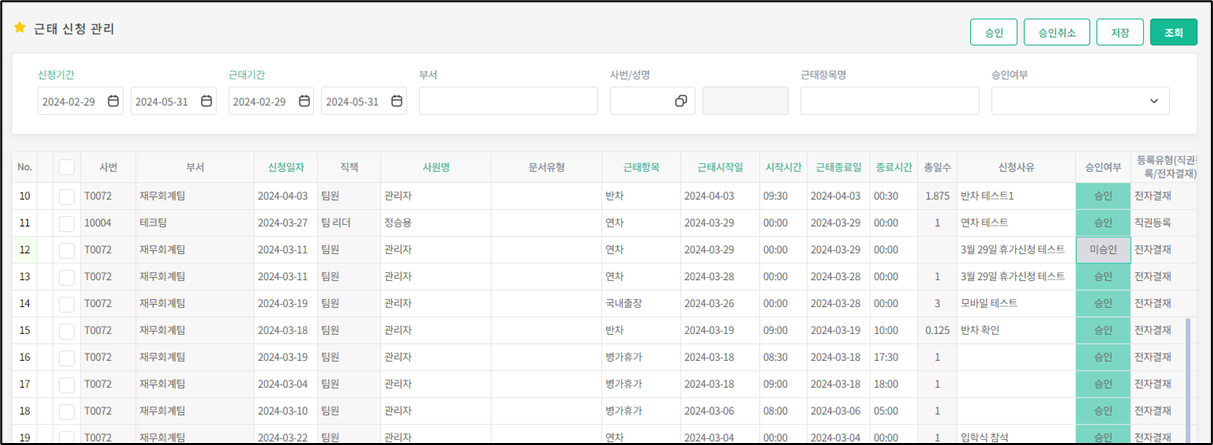Open calendar for 근태기간 end date
This screenshot has height=445, width=1213.
(x=397, y=101)
